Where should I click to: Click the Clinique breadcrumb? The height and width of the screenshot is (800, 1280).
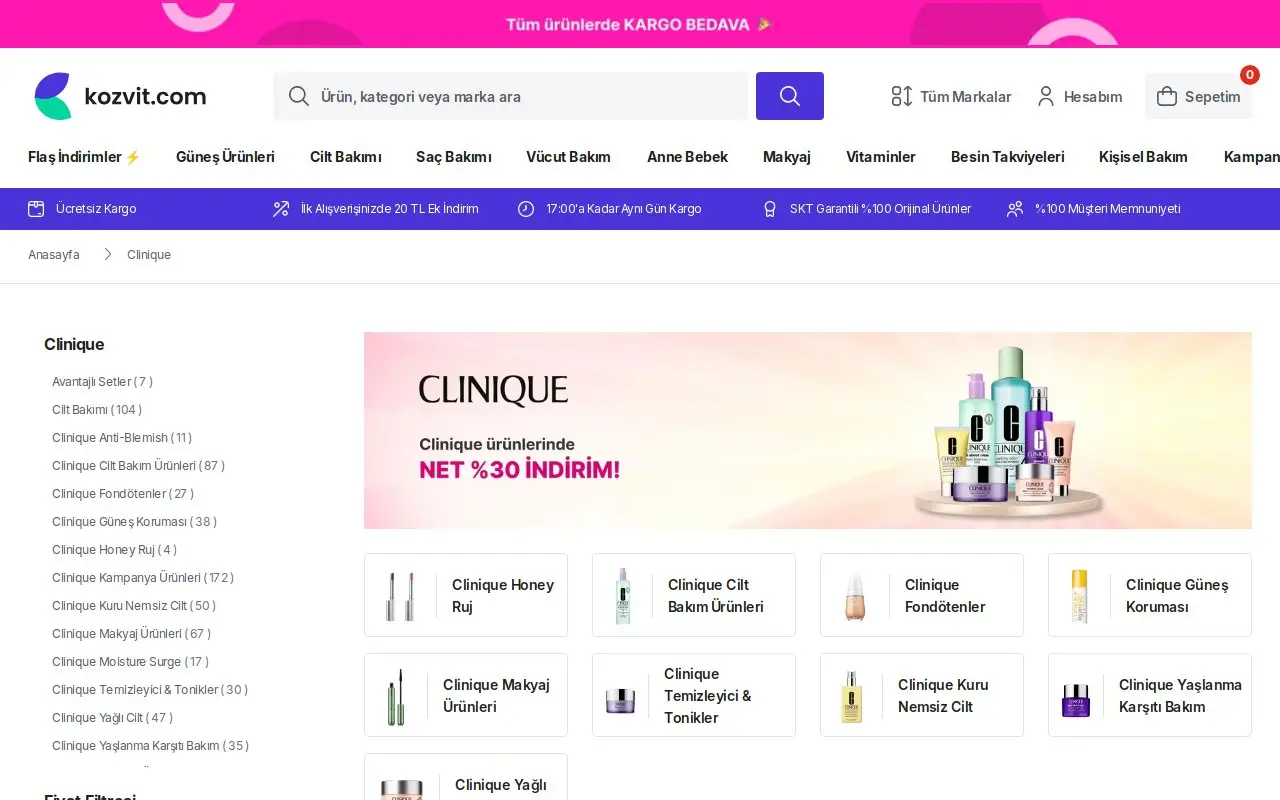(149, 255)
